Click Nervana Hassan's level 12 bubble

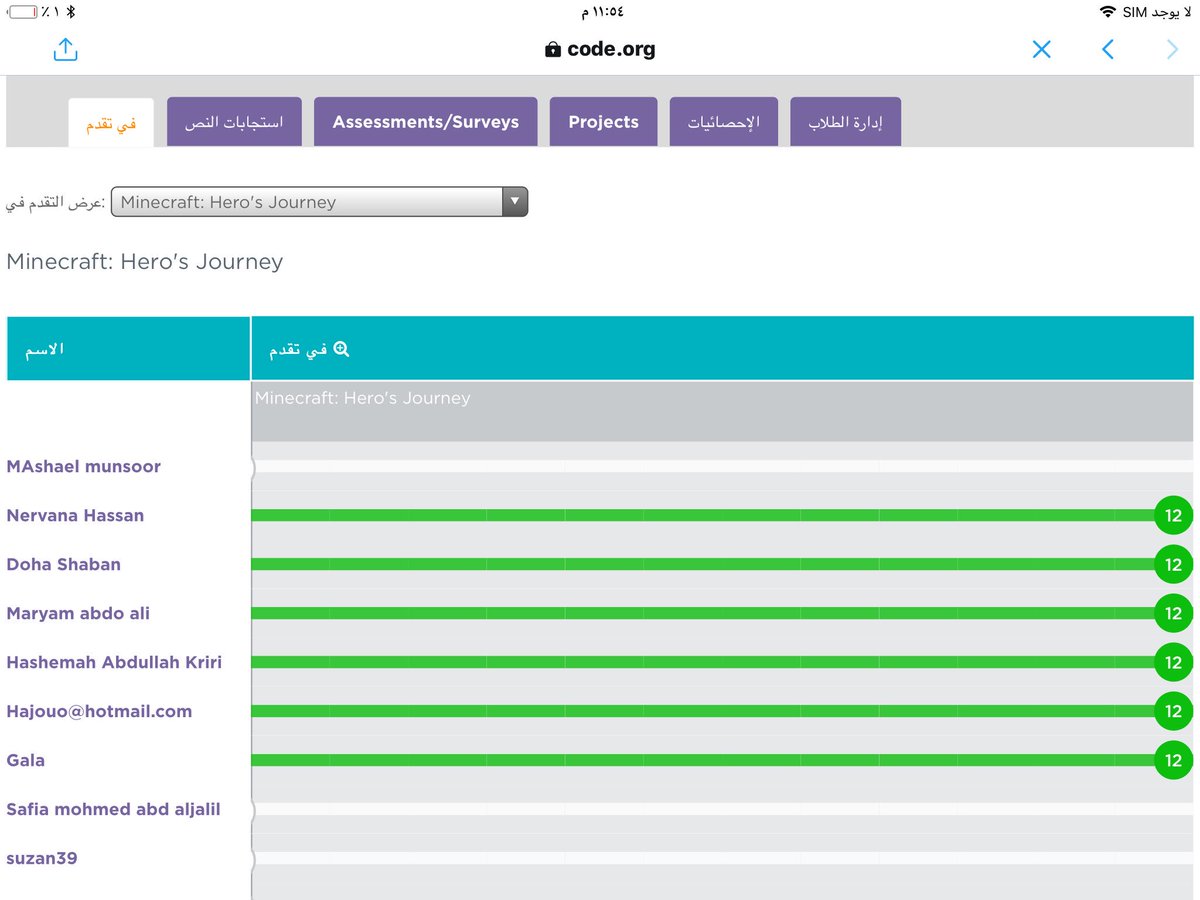pos(1173,515)
